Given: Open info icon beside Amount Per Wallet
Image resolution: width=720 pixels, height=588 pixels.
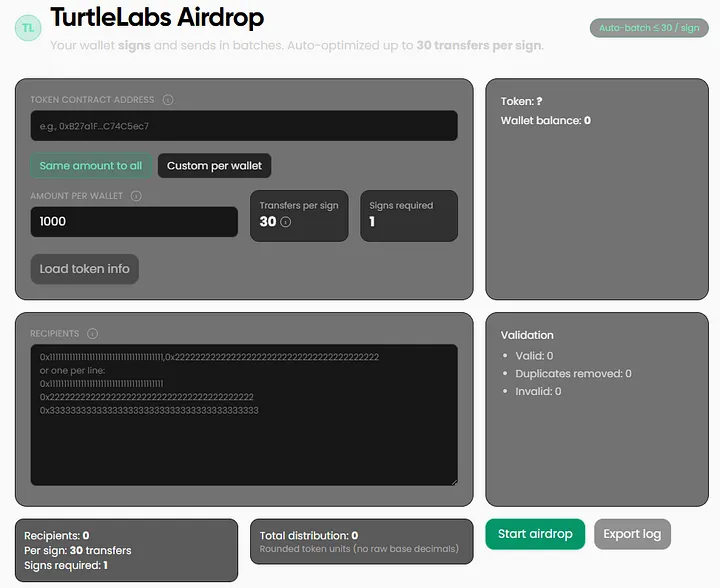Looking at the screenshot, I should pos(136,196).
